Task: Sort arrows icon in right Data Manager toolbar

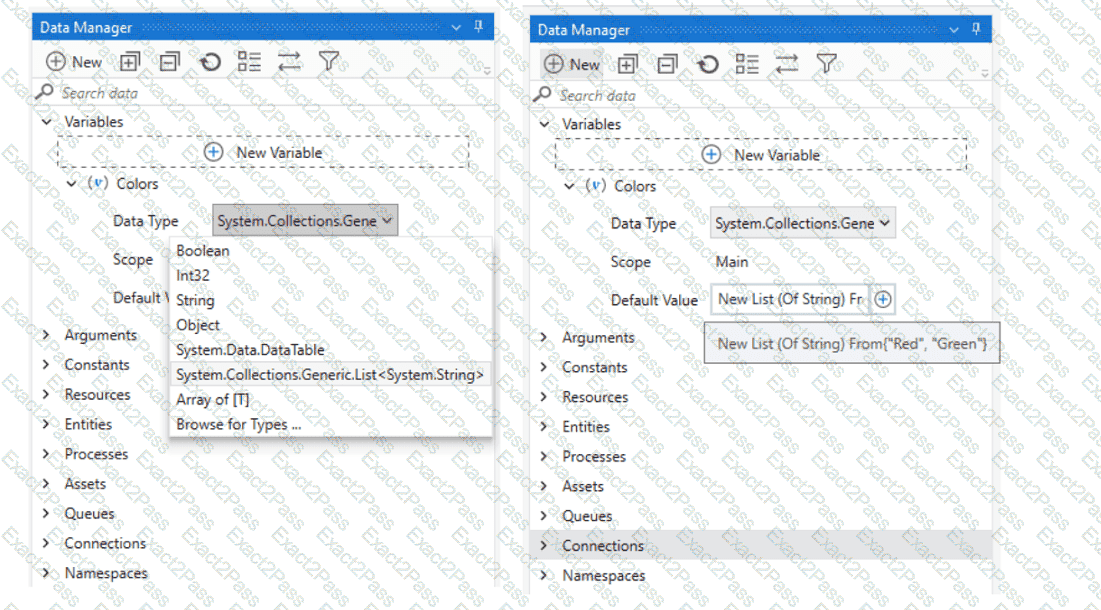Action: (x=786, y=65)
